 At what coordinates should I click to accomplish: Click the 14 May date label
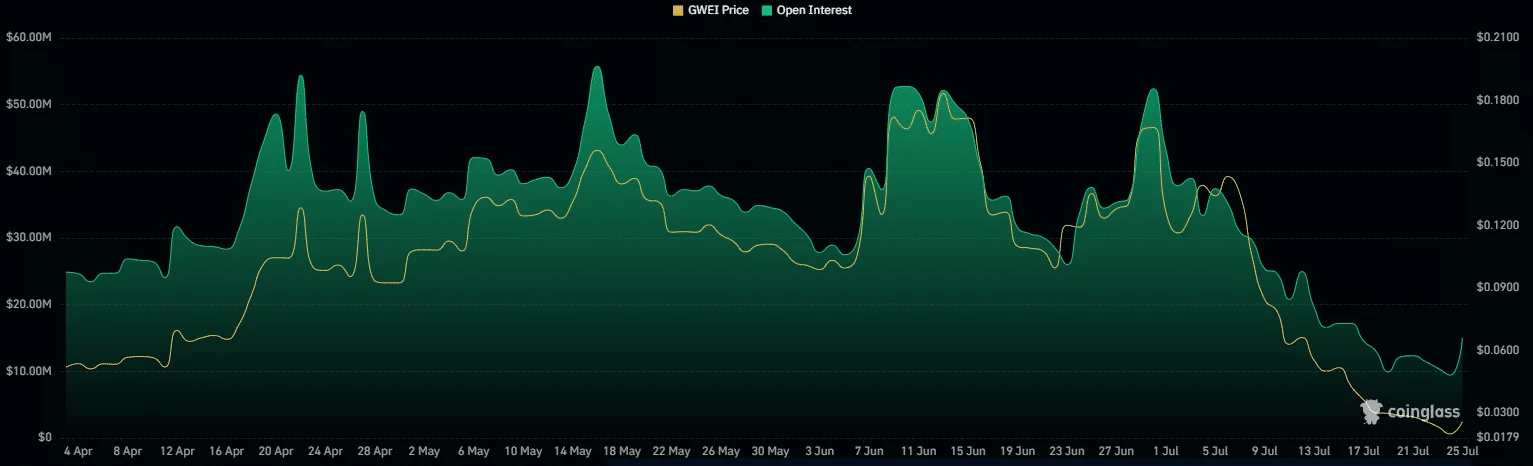(574, 452)
